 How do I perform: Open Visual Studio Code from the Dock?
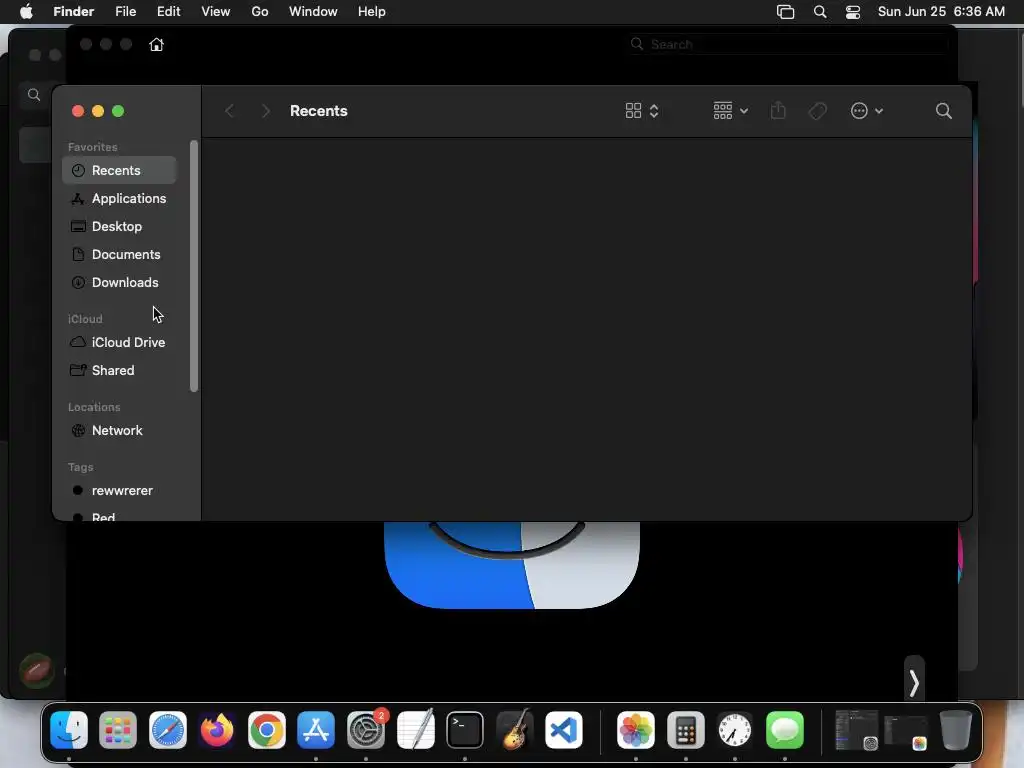point(564,730)
